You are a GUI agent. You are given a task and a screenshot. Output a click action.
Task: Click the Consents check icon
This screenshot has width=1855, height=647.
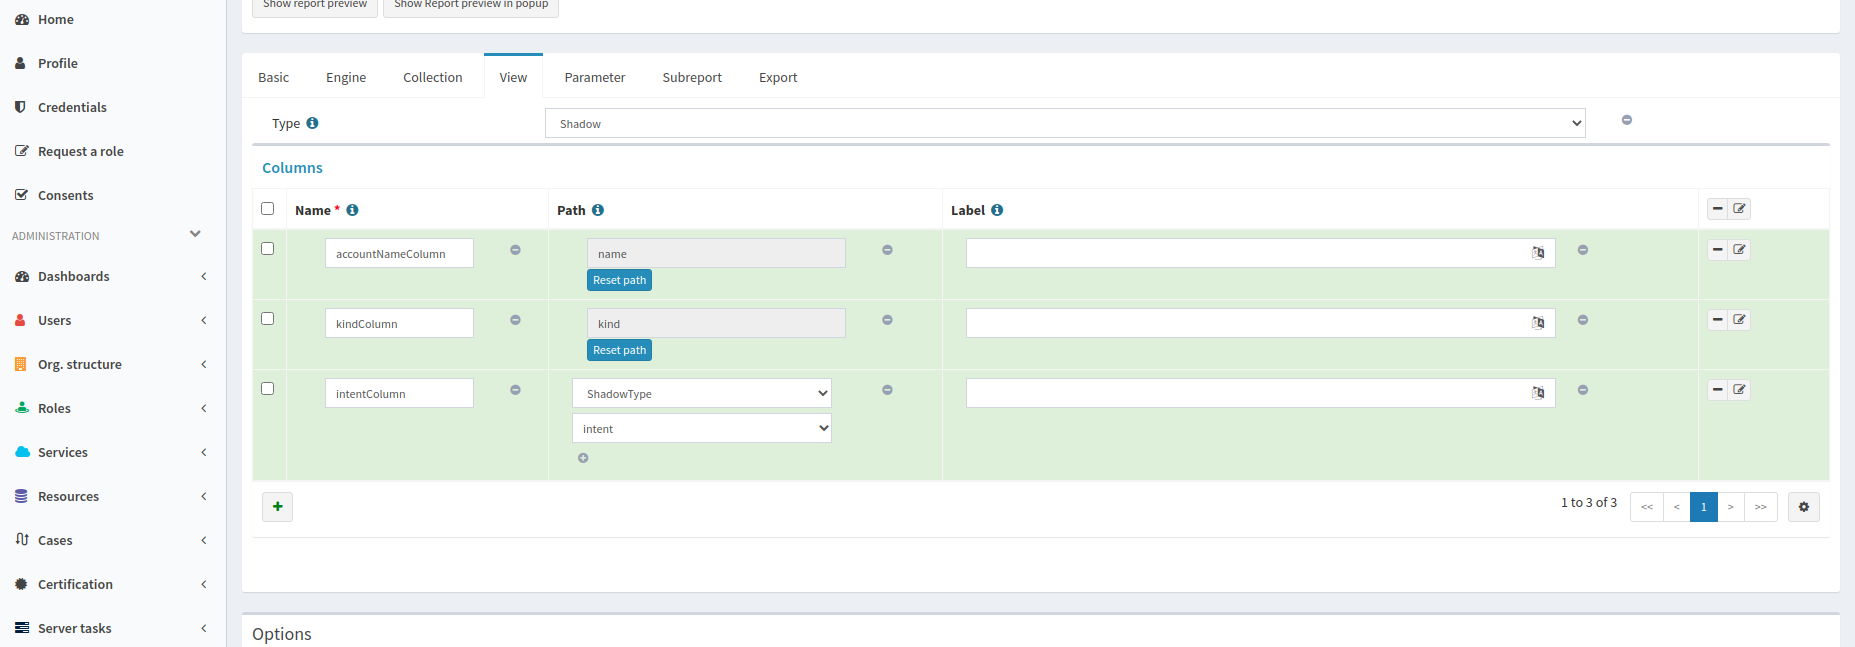[x=21, y=195]
